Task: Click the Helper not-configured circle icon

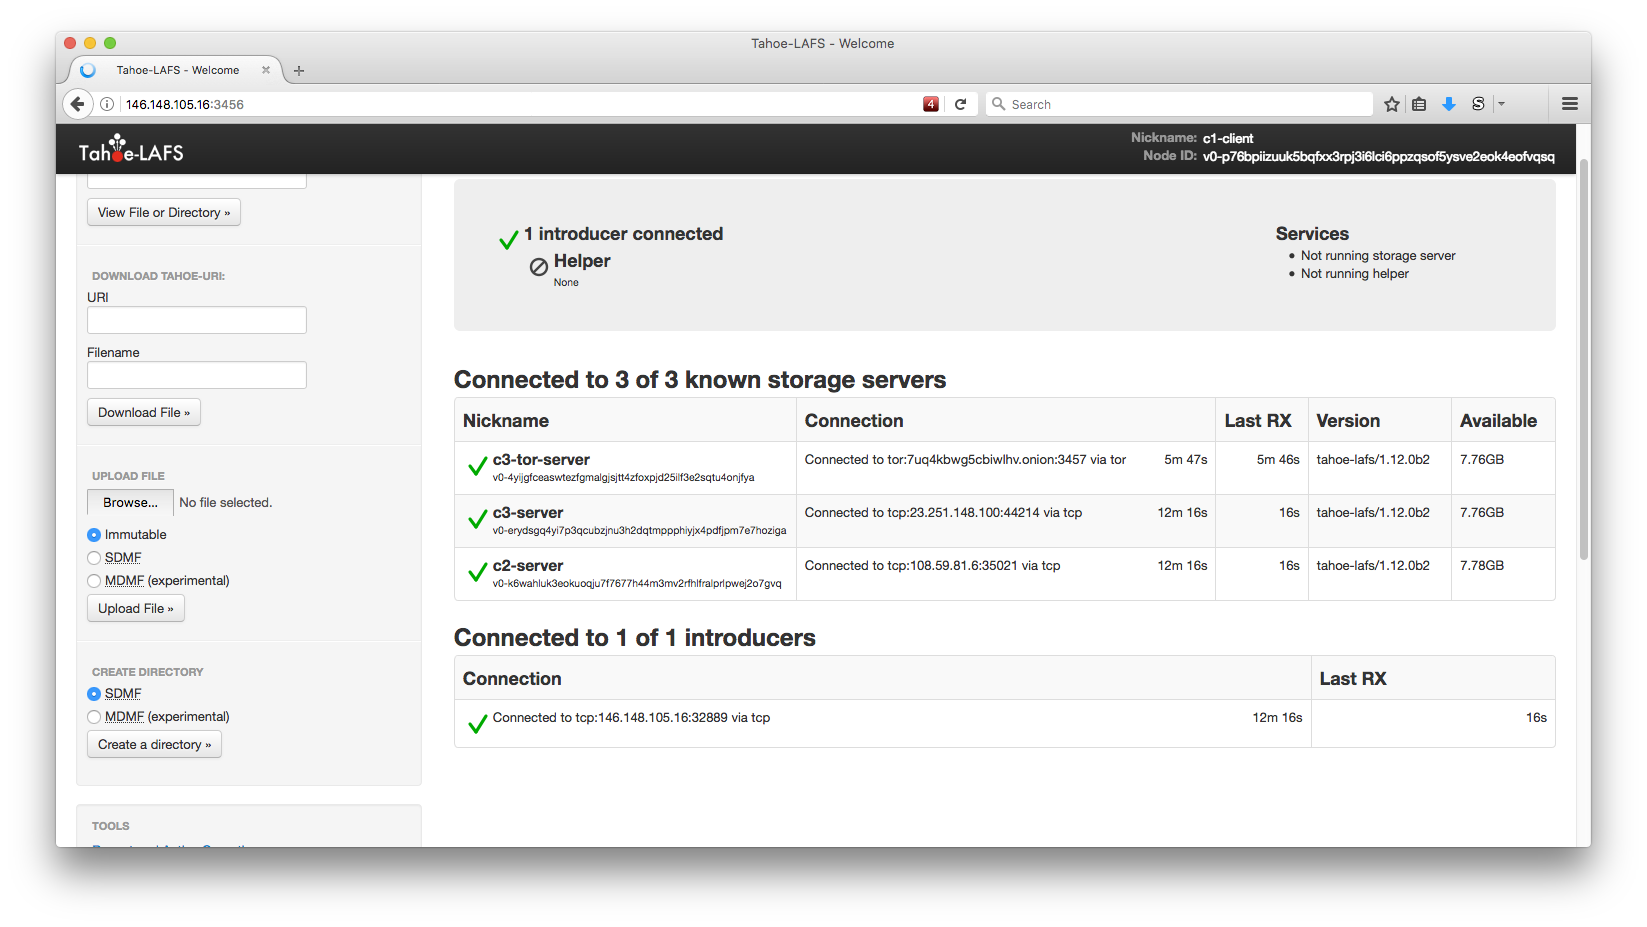Action: click(x=539, y=266)
